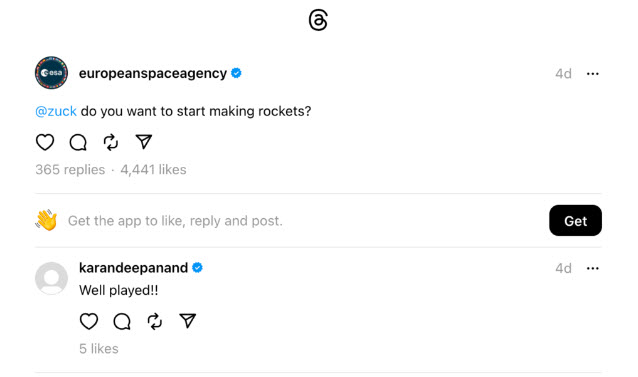
Task: Share karandeepanand's comment with send icon
Action: [188, 321]
